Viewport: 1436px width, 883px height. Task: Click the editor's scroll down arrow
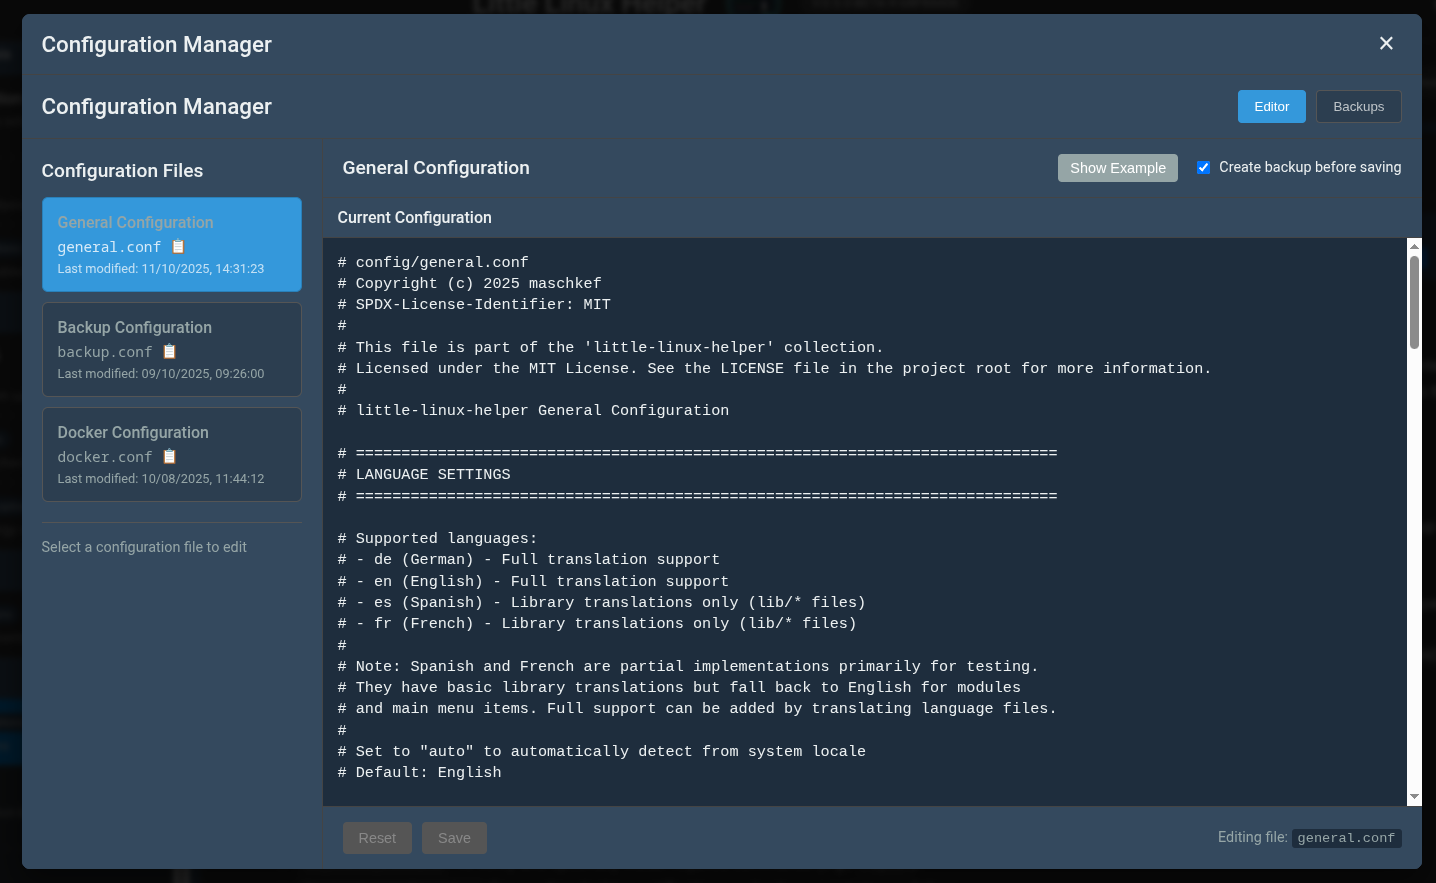click(1414, 797)
